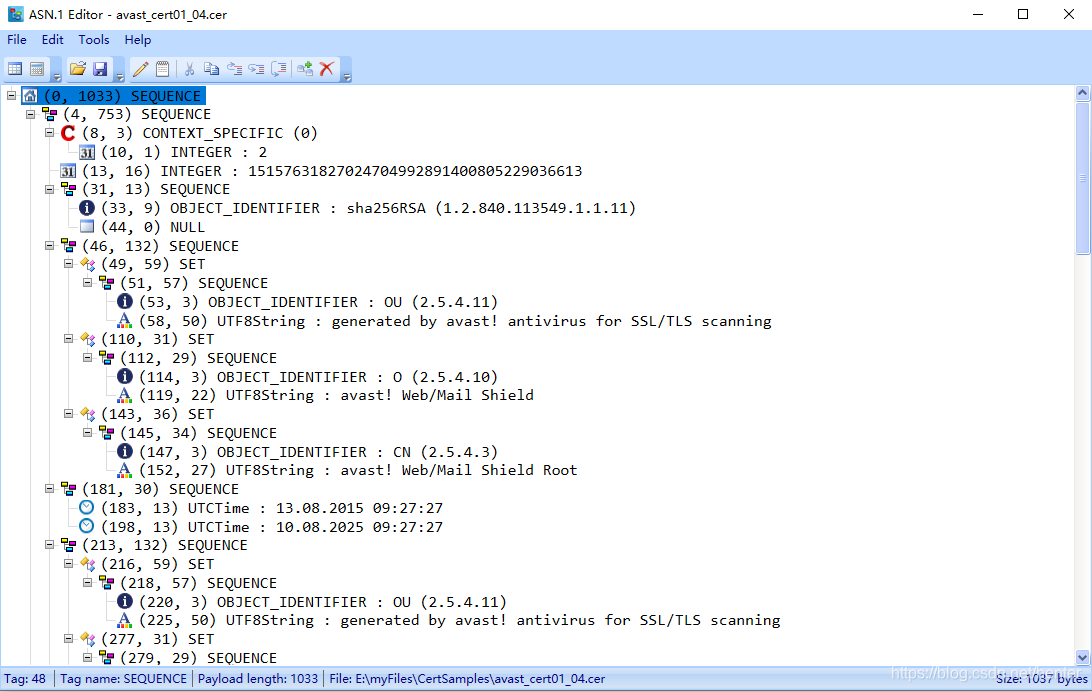This screenshot has width=1092, height=692.
Task: Insert a new node with the green plus icon
Action: coord(303,68)
